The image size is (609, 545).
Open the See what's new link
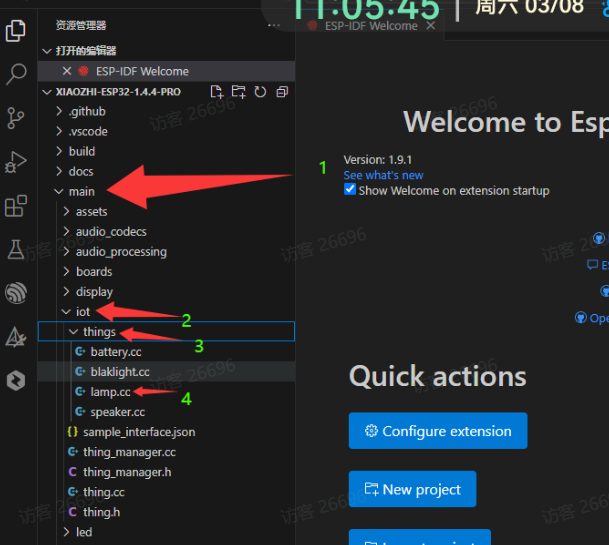tap(383, 175)
